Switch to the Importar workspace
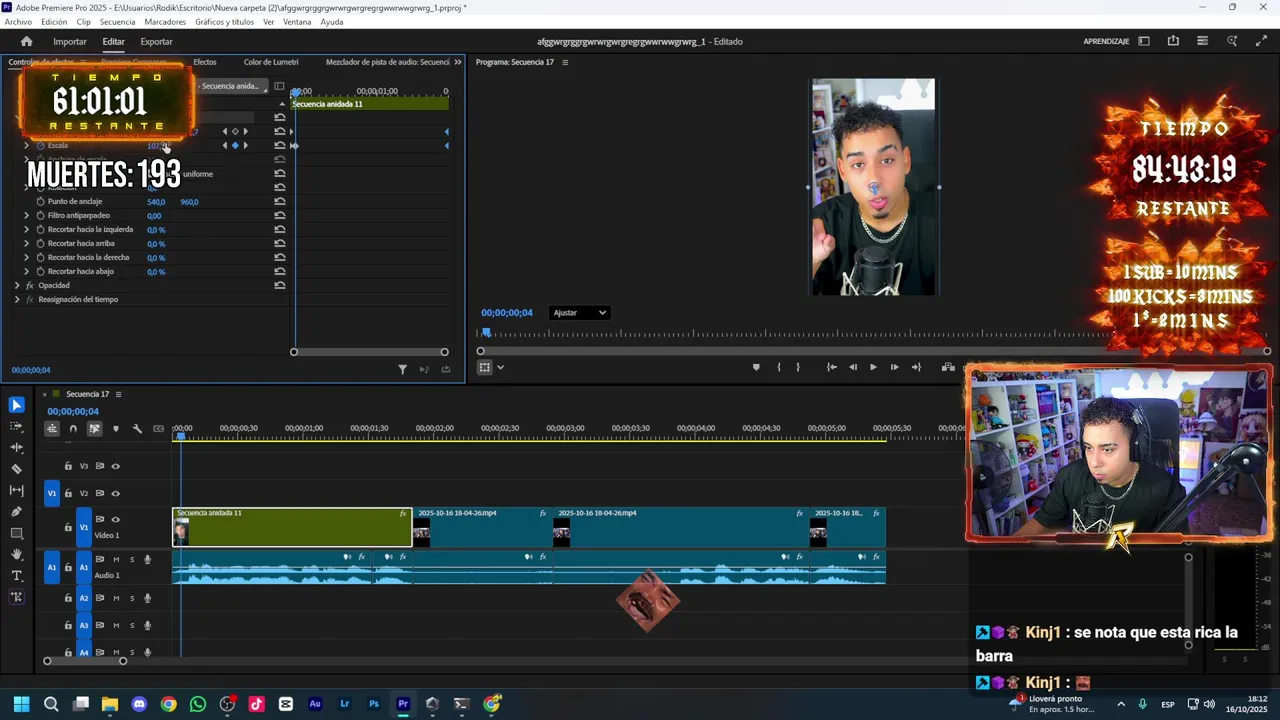This screenshot has height=720, width=1280. click(70, 41)
